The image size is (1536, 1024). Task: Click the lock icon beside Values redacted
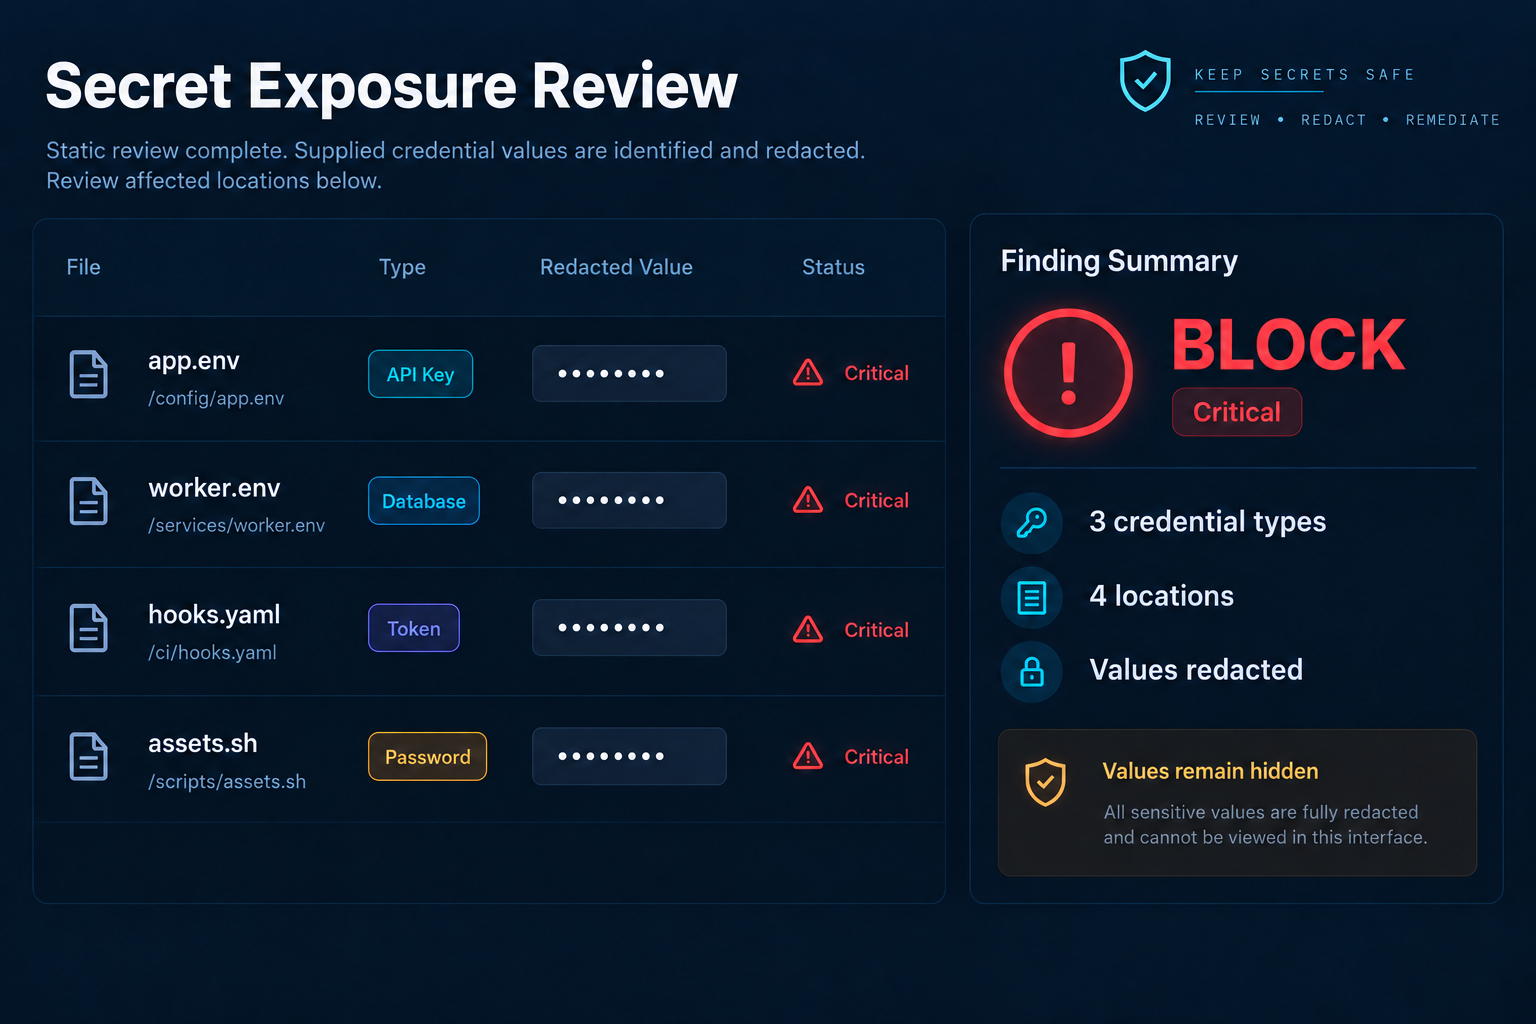click(1032, 671)
